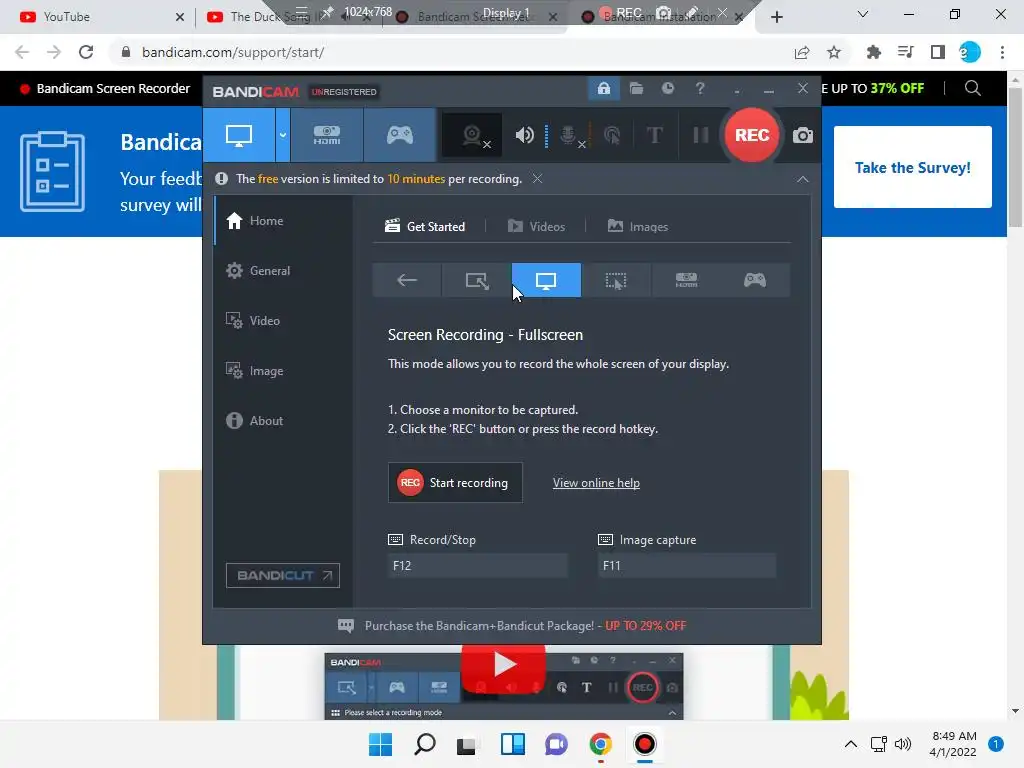
Task: Click the website search magnifier icon
Action: click(x=972, y=88)
